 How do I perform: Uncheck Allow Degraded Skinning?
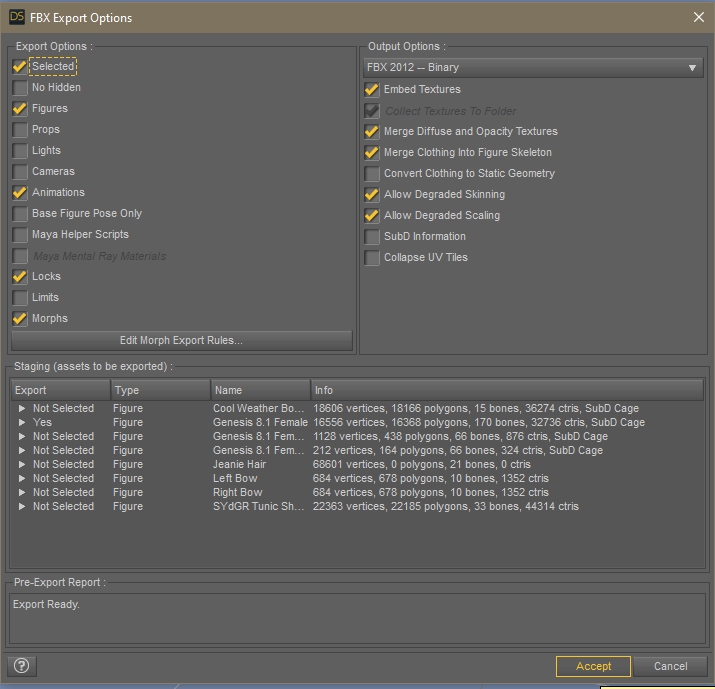click(x=372, y=194)
